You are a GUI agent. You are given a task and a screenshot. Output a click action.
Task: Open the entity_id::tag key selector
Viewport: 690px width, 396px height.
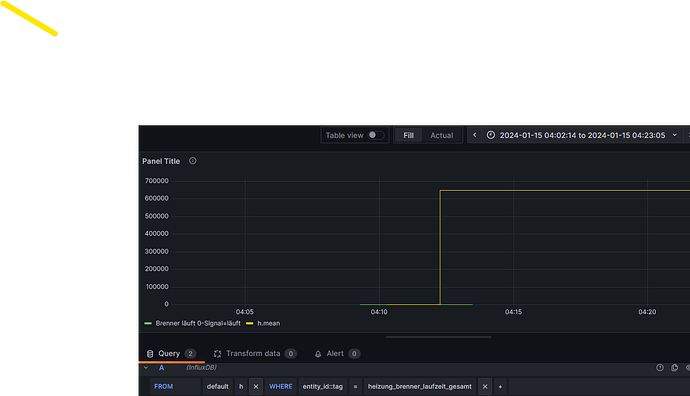click(323, 386)
